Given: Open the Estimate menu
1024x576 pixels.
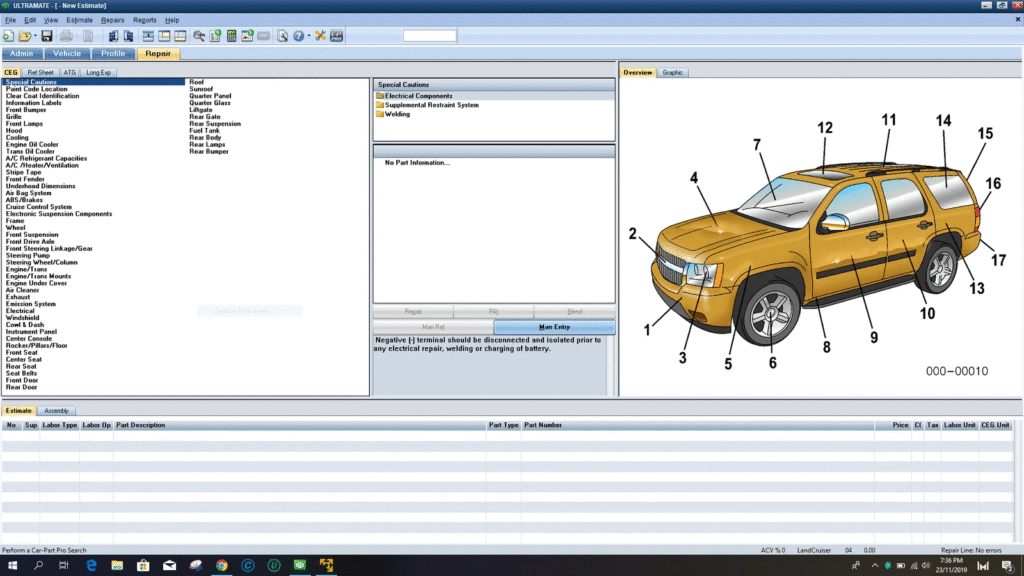Looking at the screenshot, I should pyautogui.click(x=79, y=20).
